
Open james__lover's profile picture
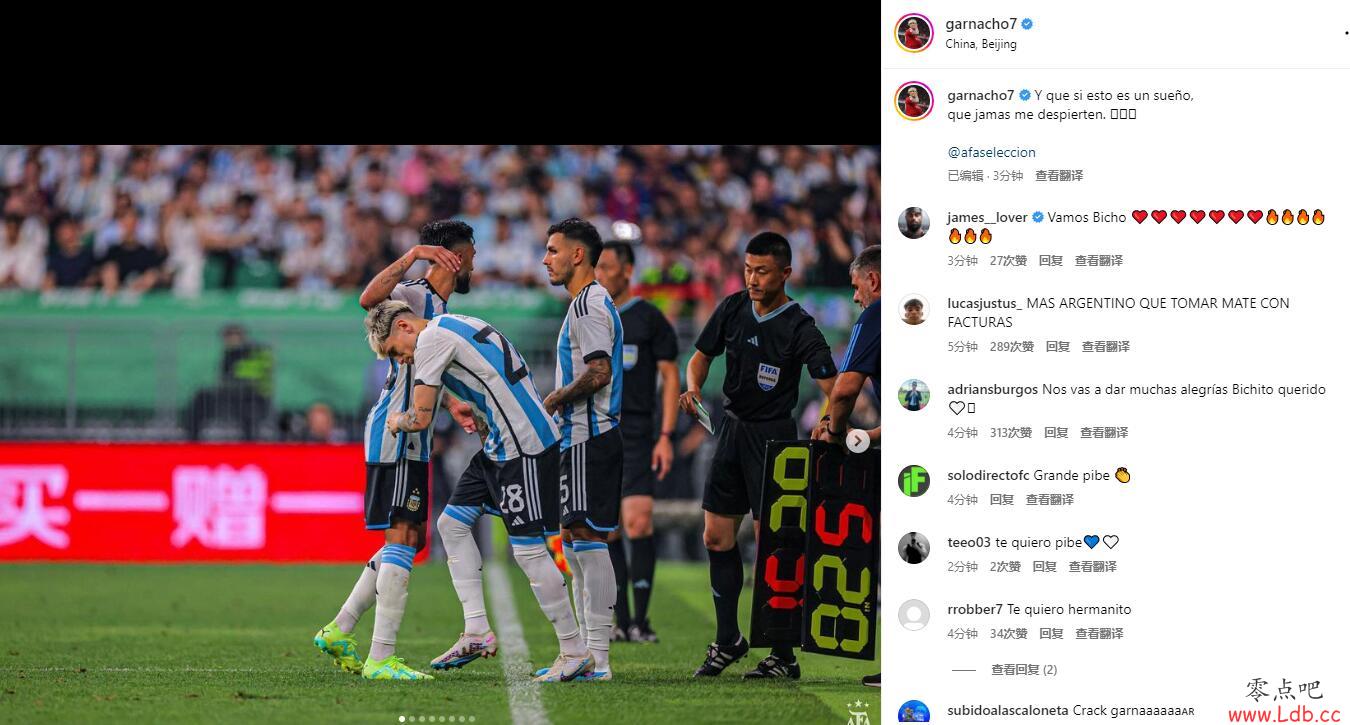click(913, 222)
